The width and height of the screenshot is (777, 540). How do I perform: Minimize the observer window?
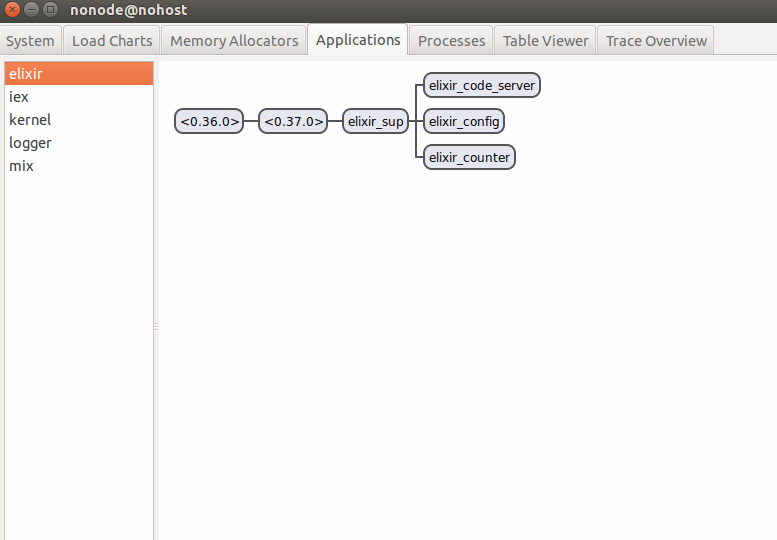pyautogui.click(x=31, y=9)
